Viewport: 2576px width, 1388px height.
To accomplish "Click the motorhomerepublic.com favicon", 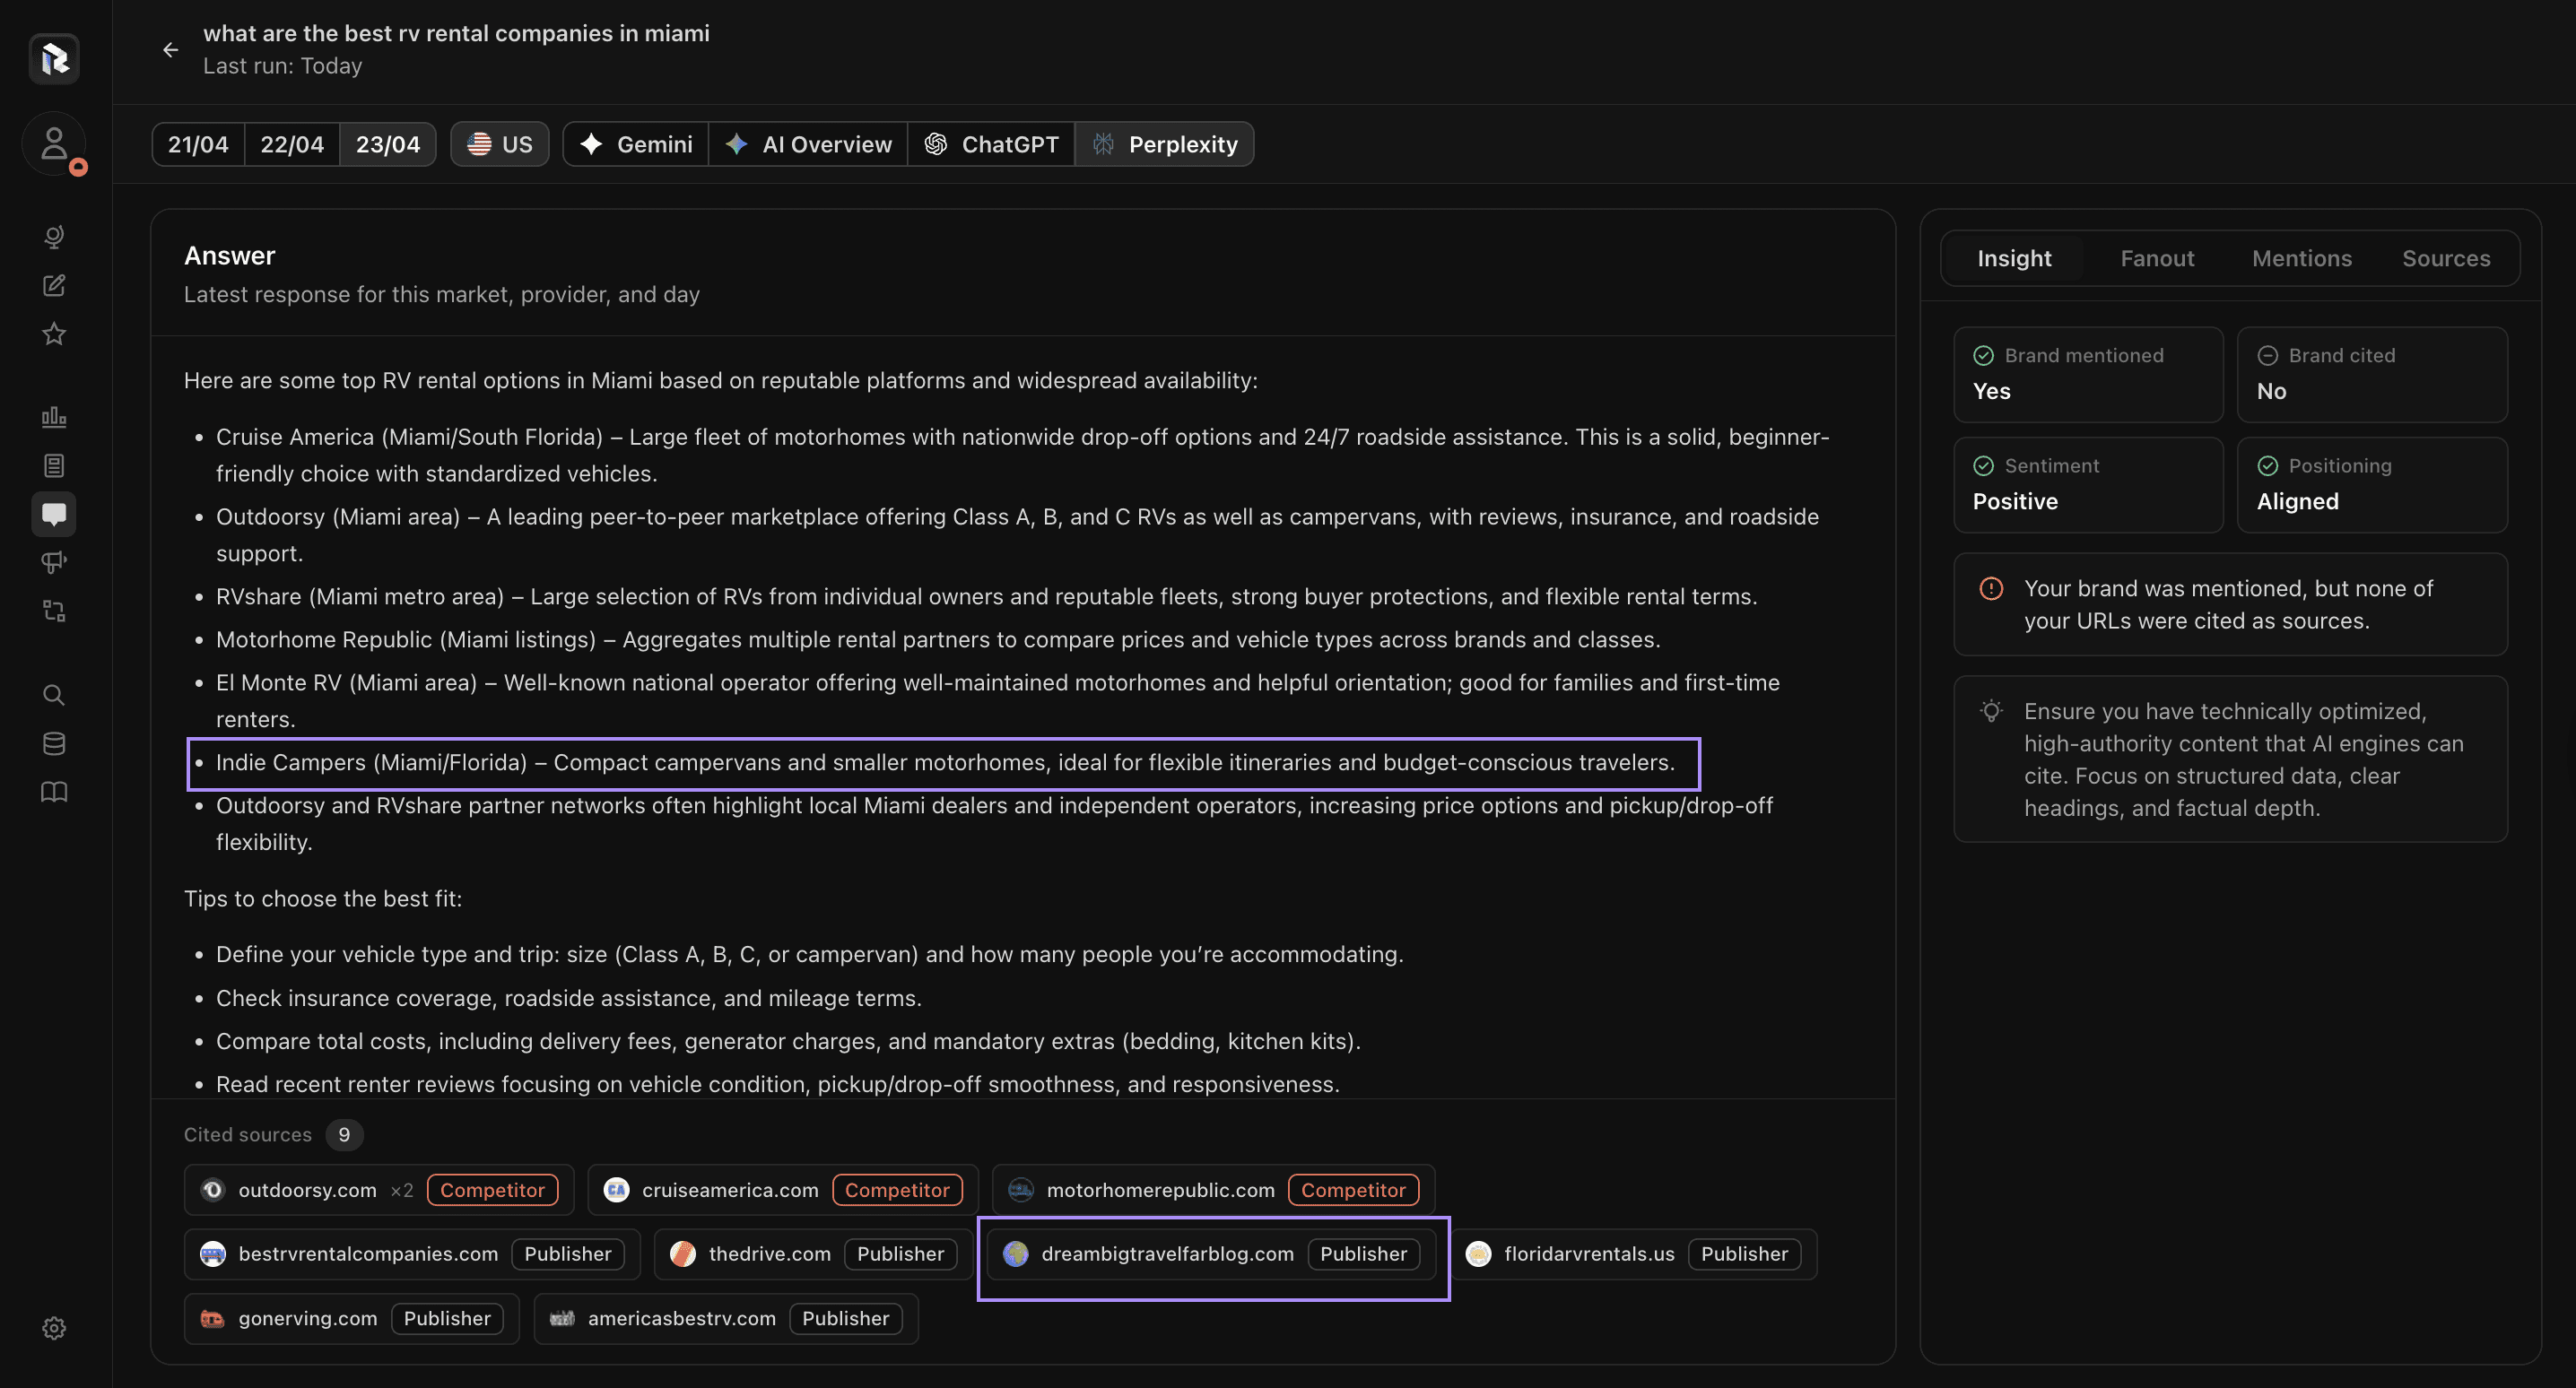I will pos(1020,1190).
